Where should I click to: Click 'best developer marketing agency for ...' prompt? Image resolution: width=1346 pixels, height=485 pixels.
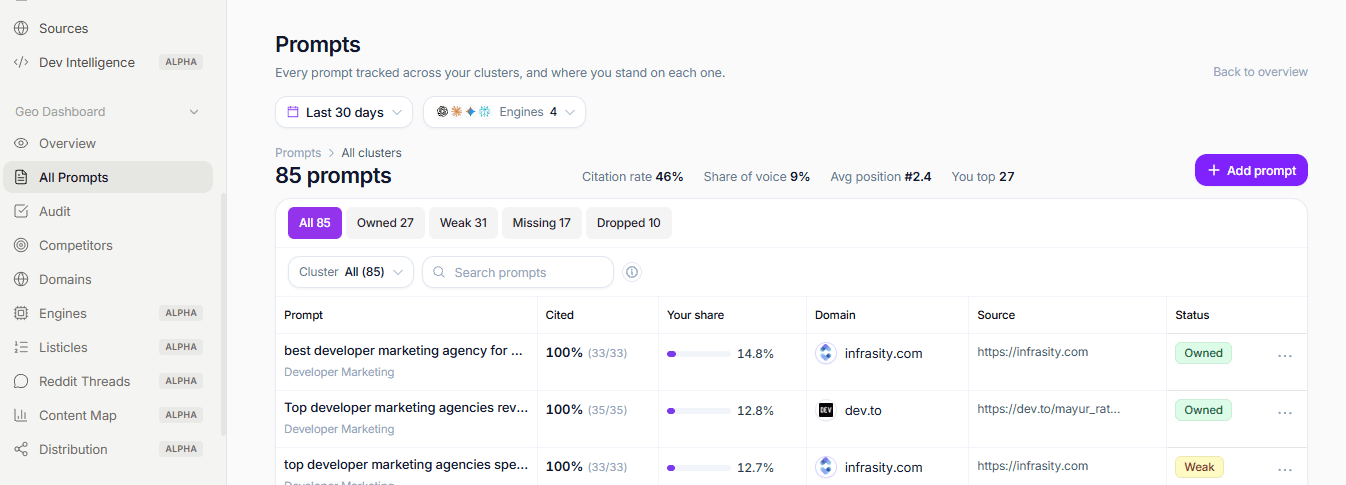click(404, 351)
